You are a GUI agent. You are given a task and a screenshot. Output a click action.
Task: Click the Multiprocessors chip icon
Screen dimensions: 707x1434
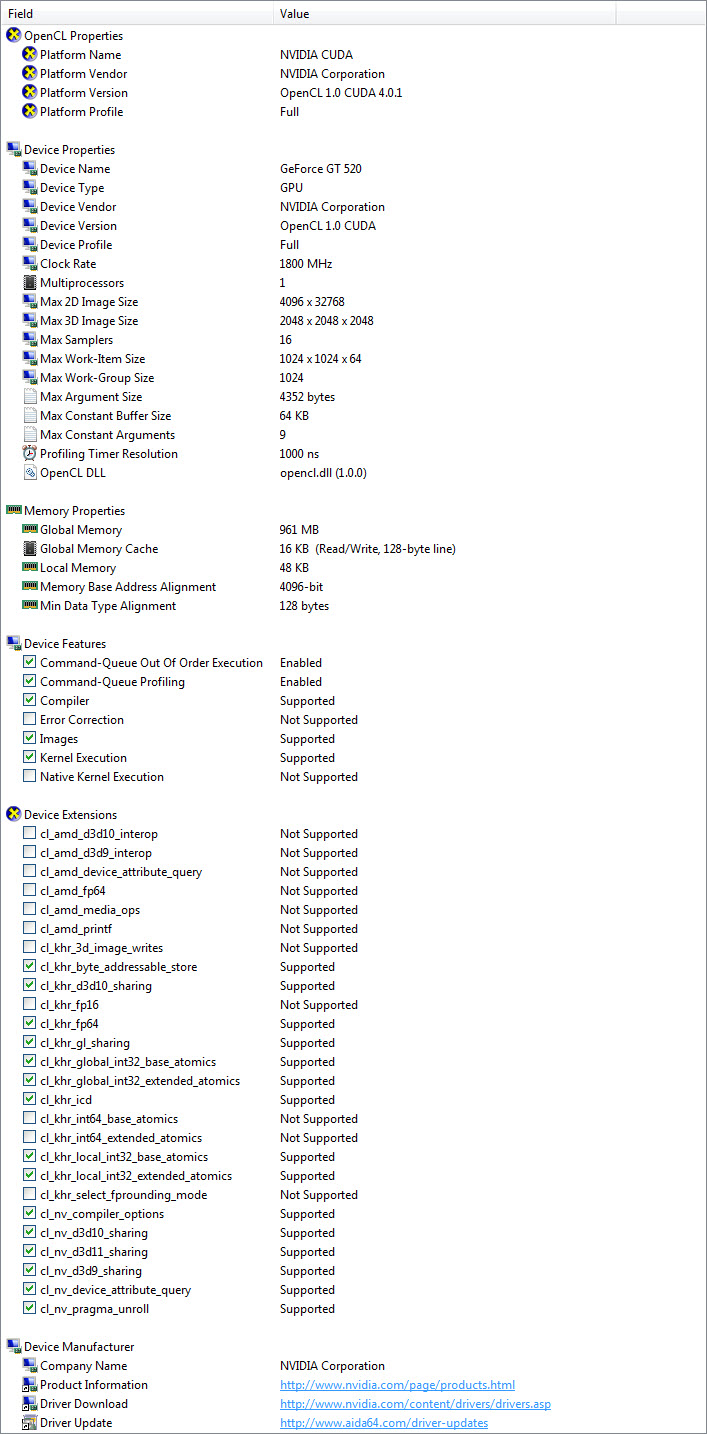[x=30, y=283]
